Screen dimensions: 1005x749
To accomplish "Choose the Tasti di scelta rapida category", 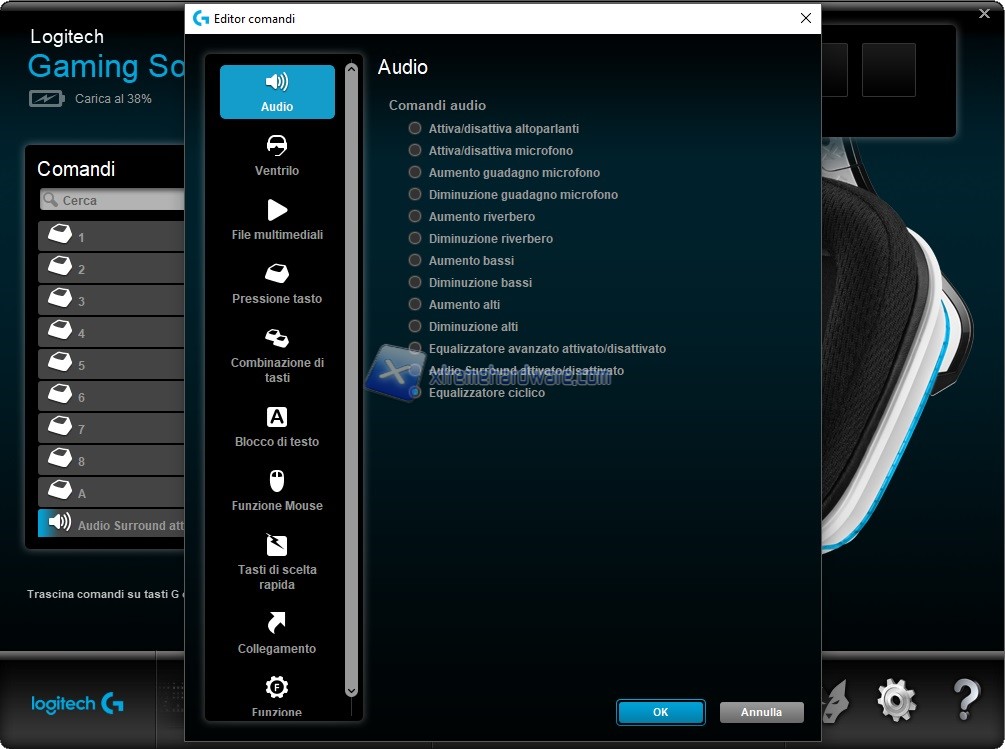I will (277, 560).
